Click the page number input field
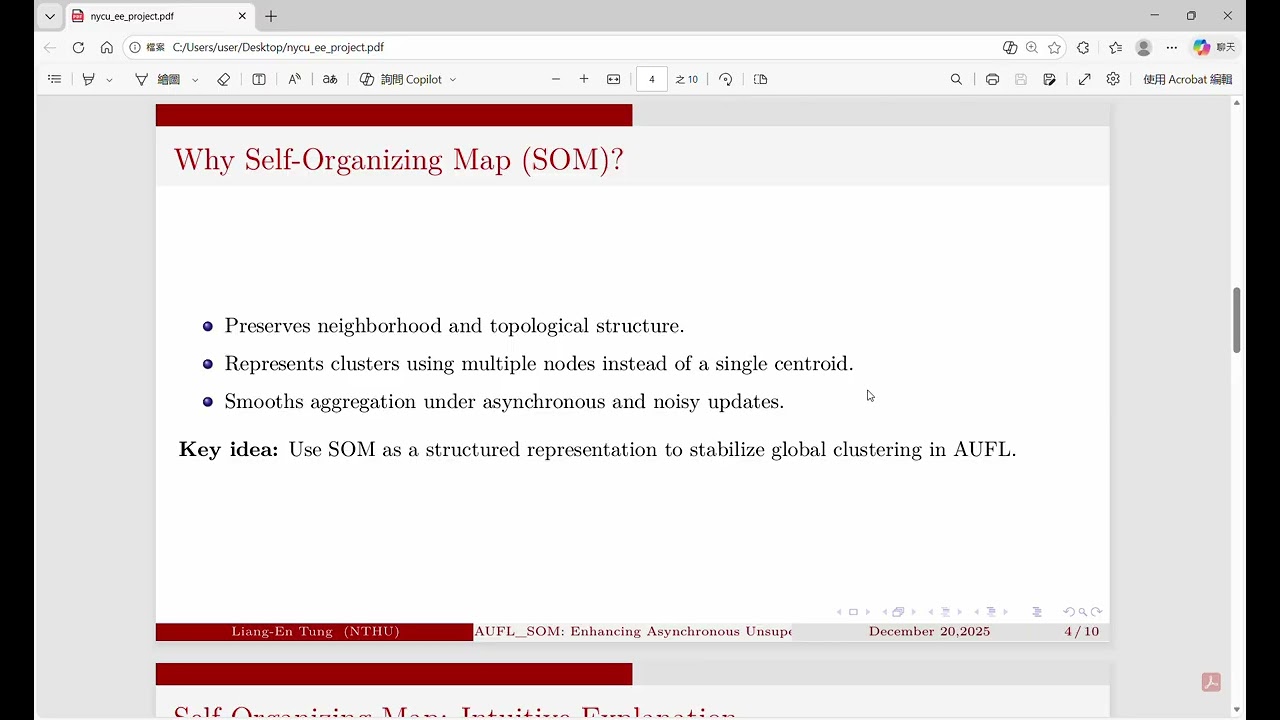1280x720 pixels. [651, 79]
